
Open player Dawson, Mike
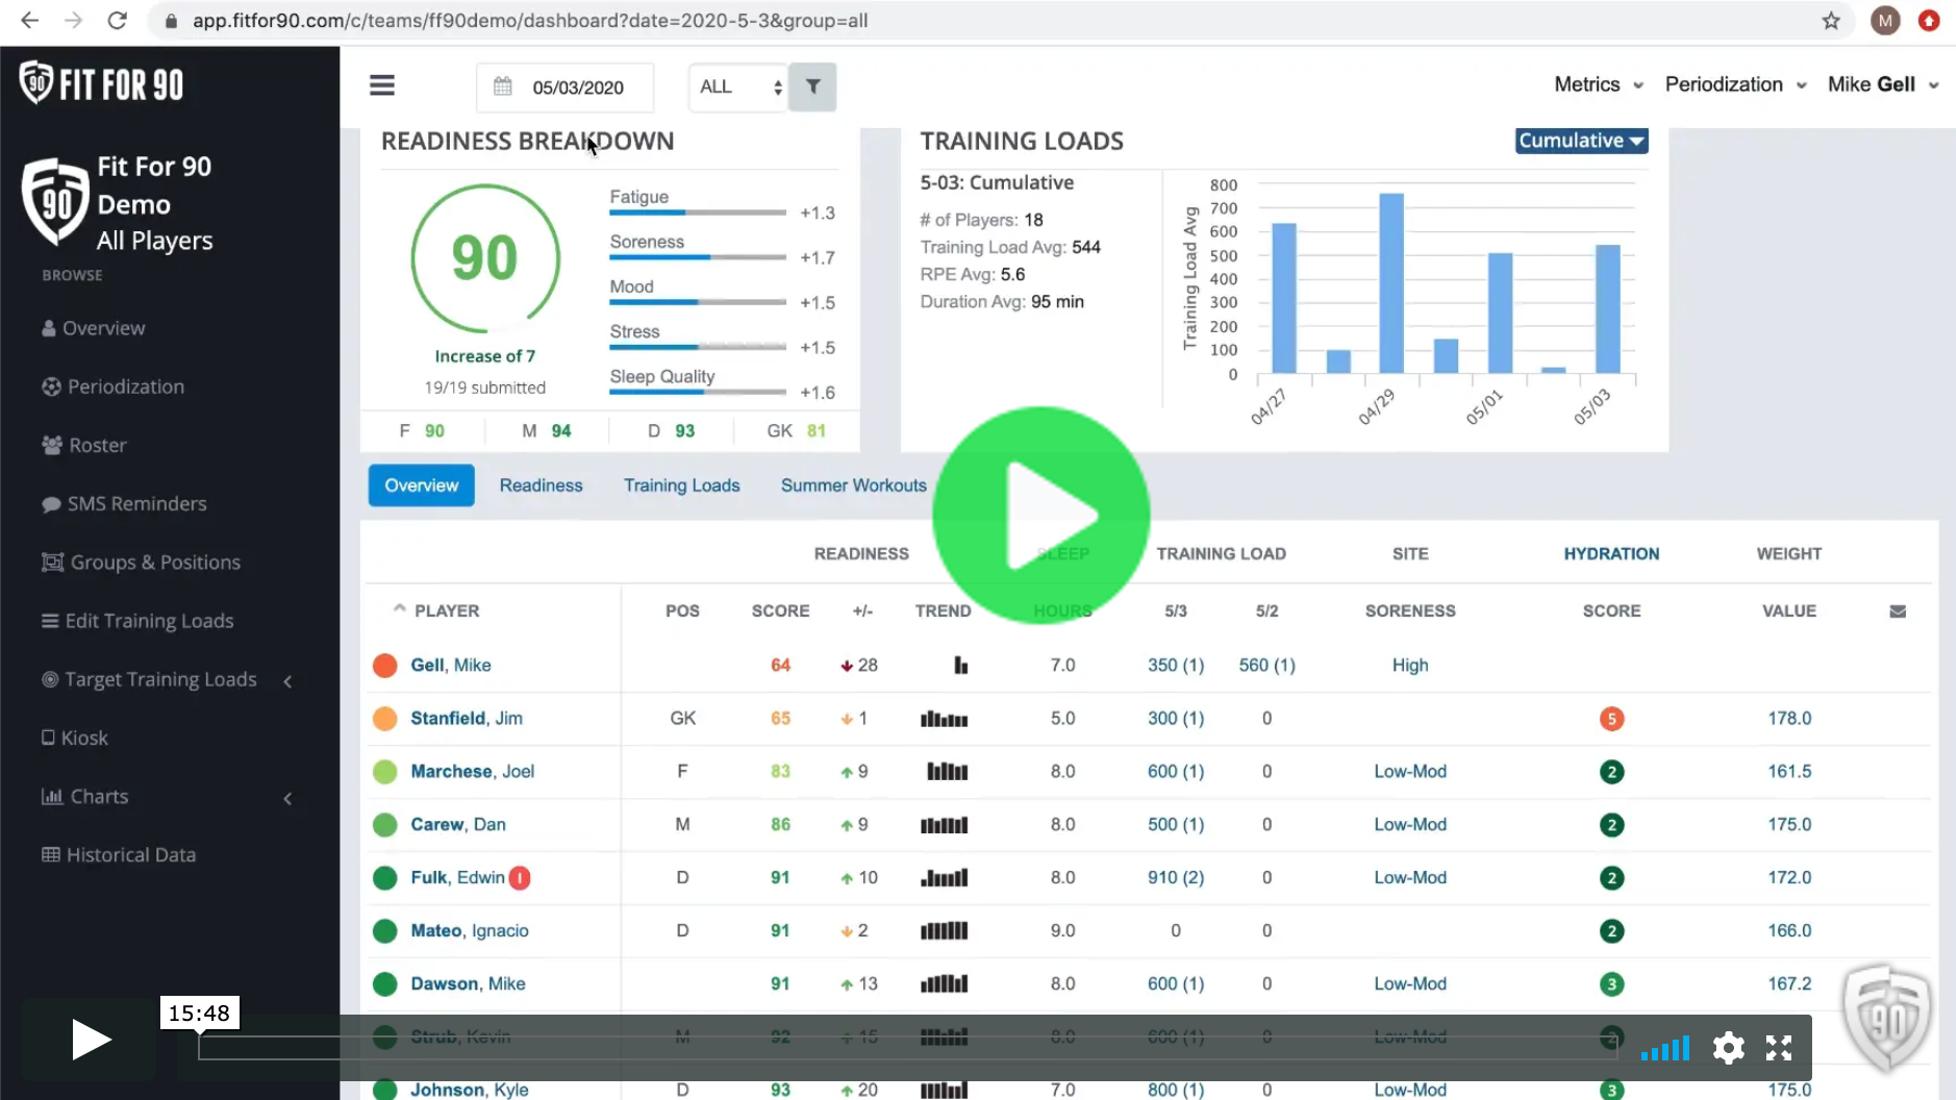coord(467,984)
